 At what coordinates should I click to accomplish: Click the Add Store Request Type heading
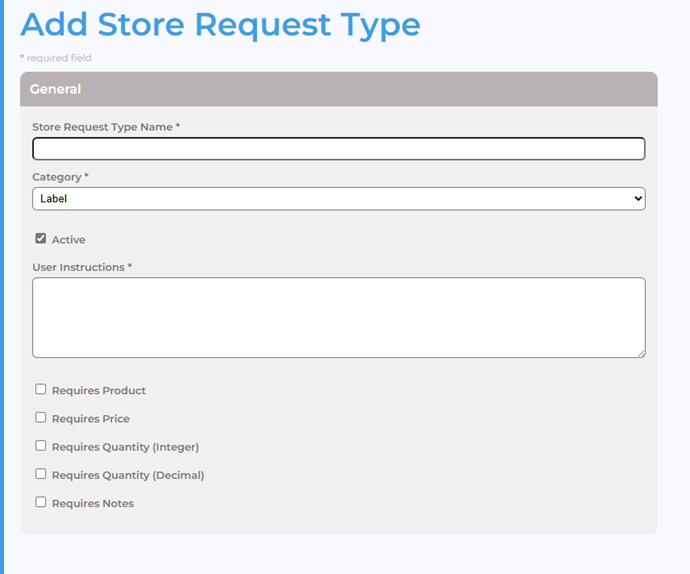pyautogui.click(x=220, y=24)
